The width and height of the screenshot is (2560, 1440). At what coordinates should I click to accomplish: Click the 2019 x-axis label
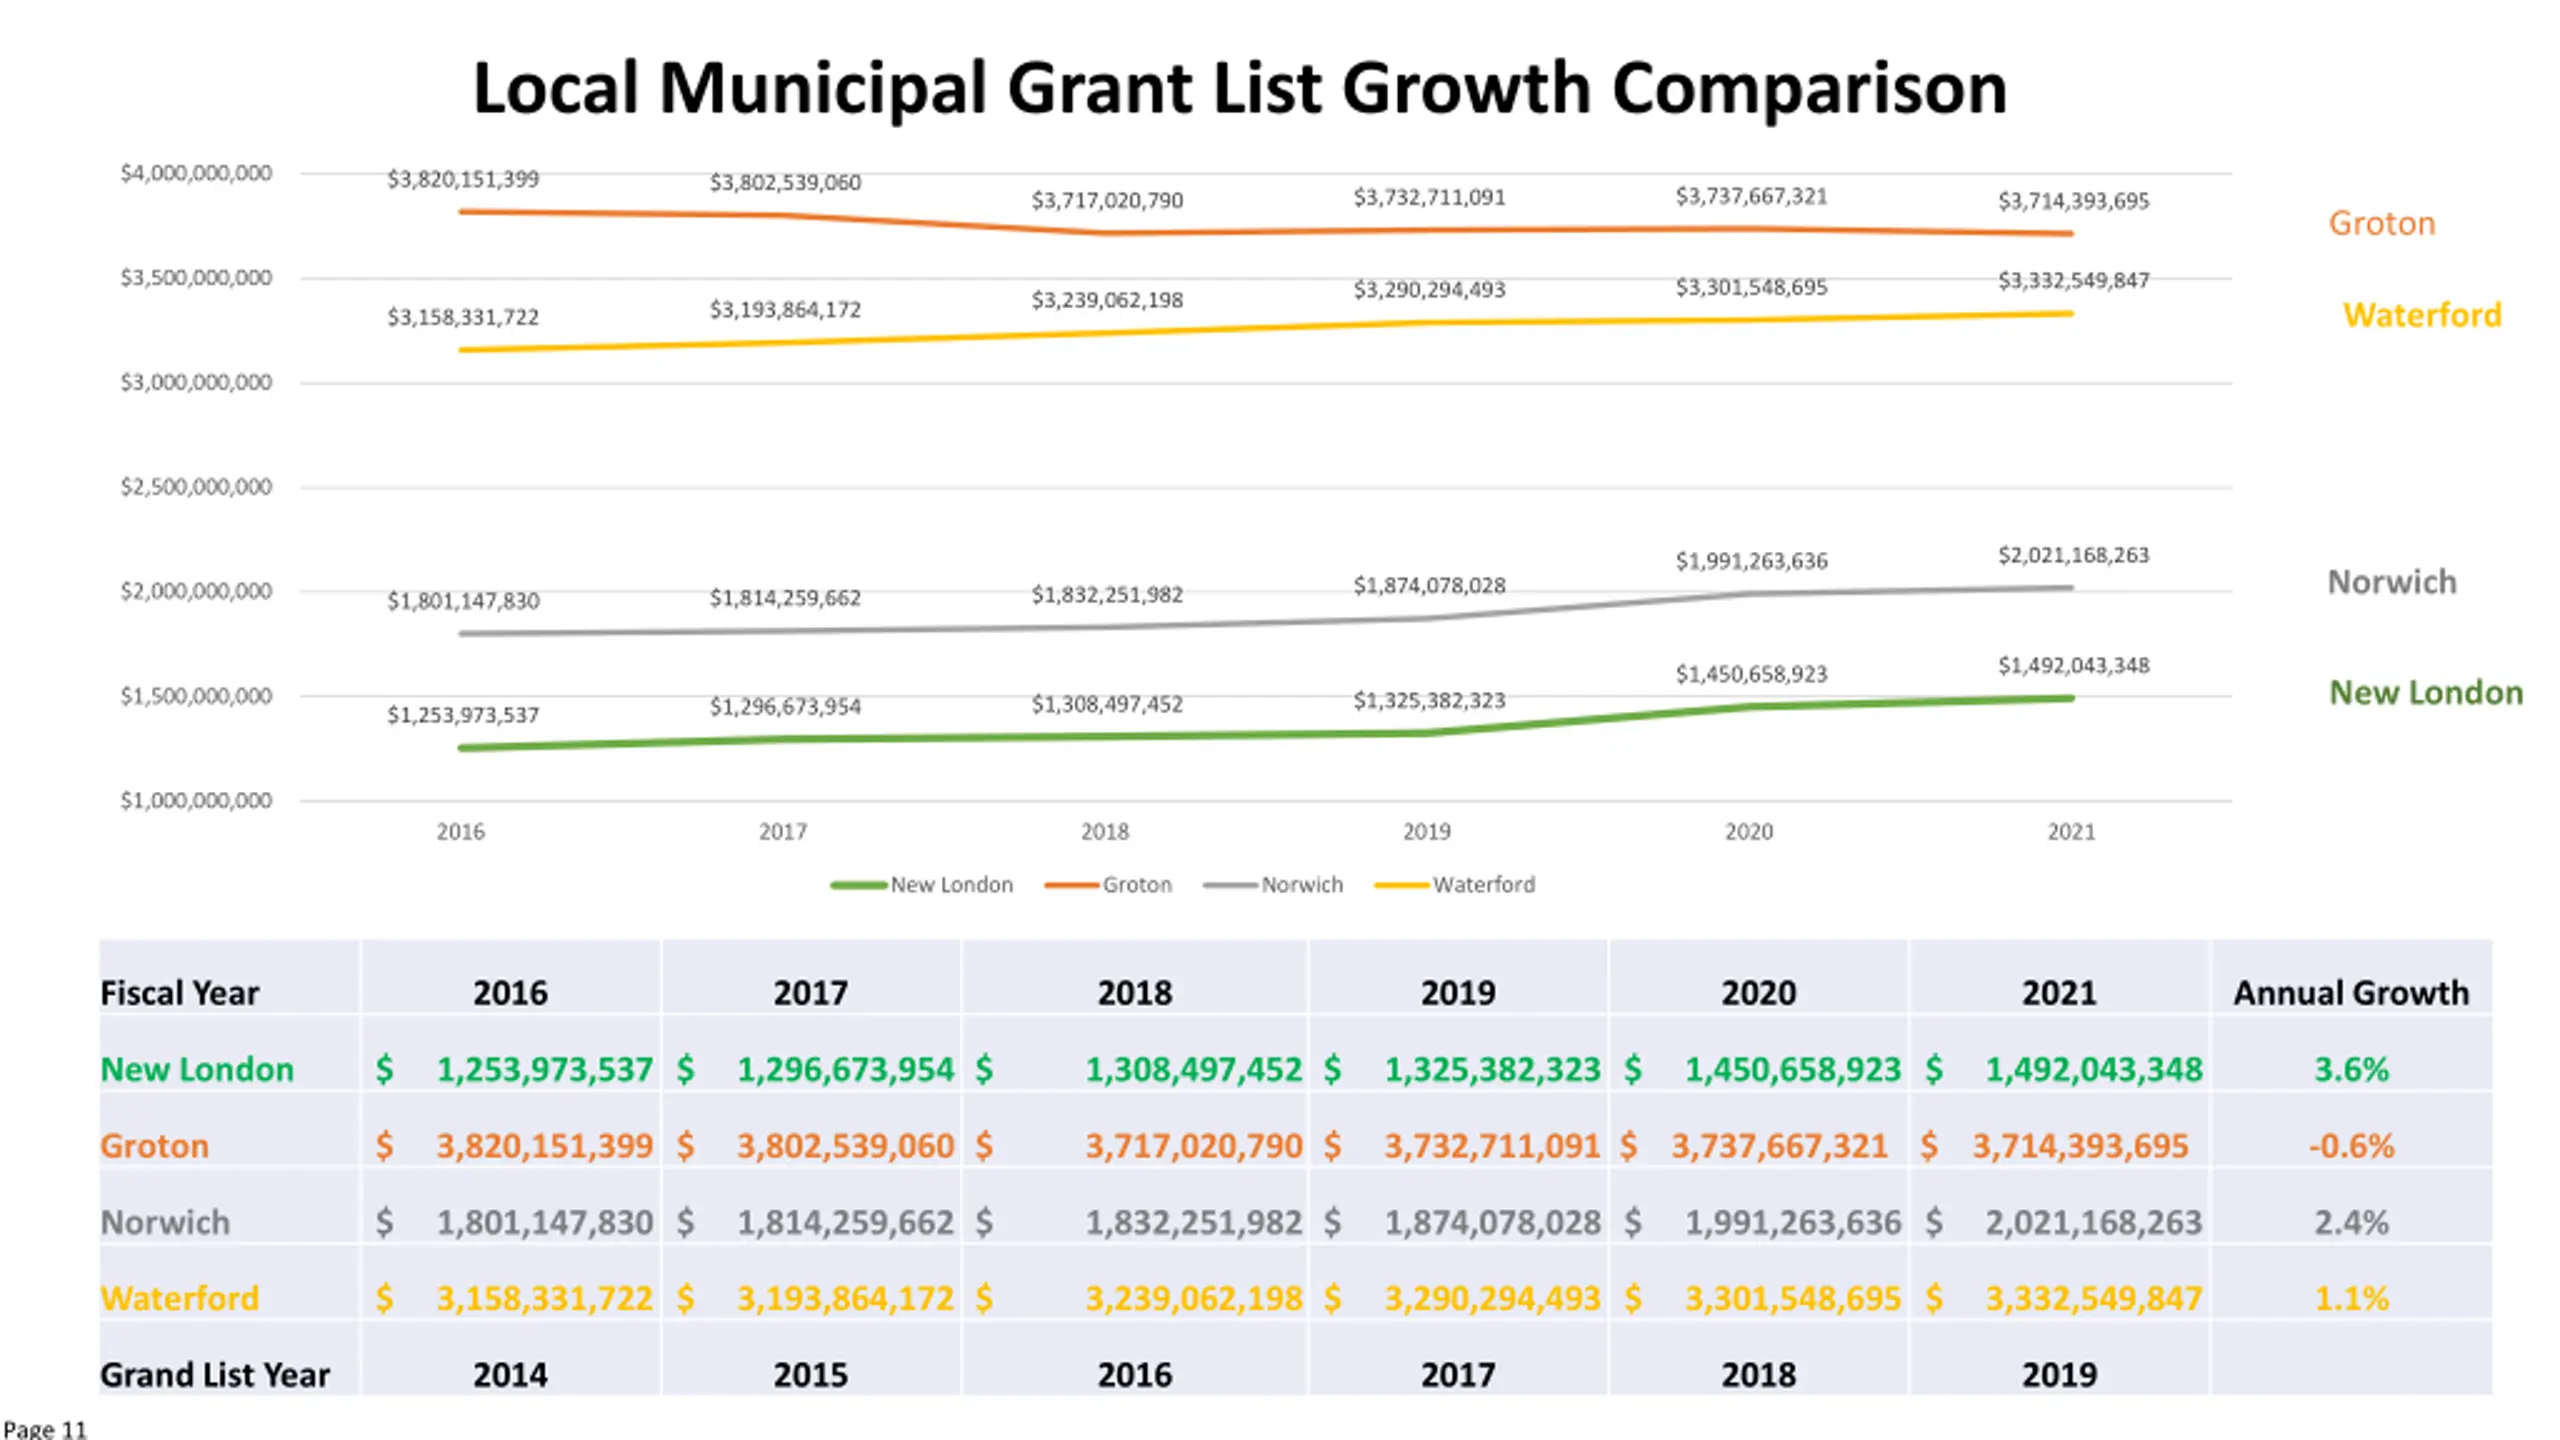[1426, 832]
